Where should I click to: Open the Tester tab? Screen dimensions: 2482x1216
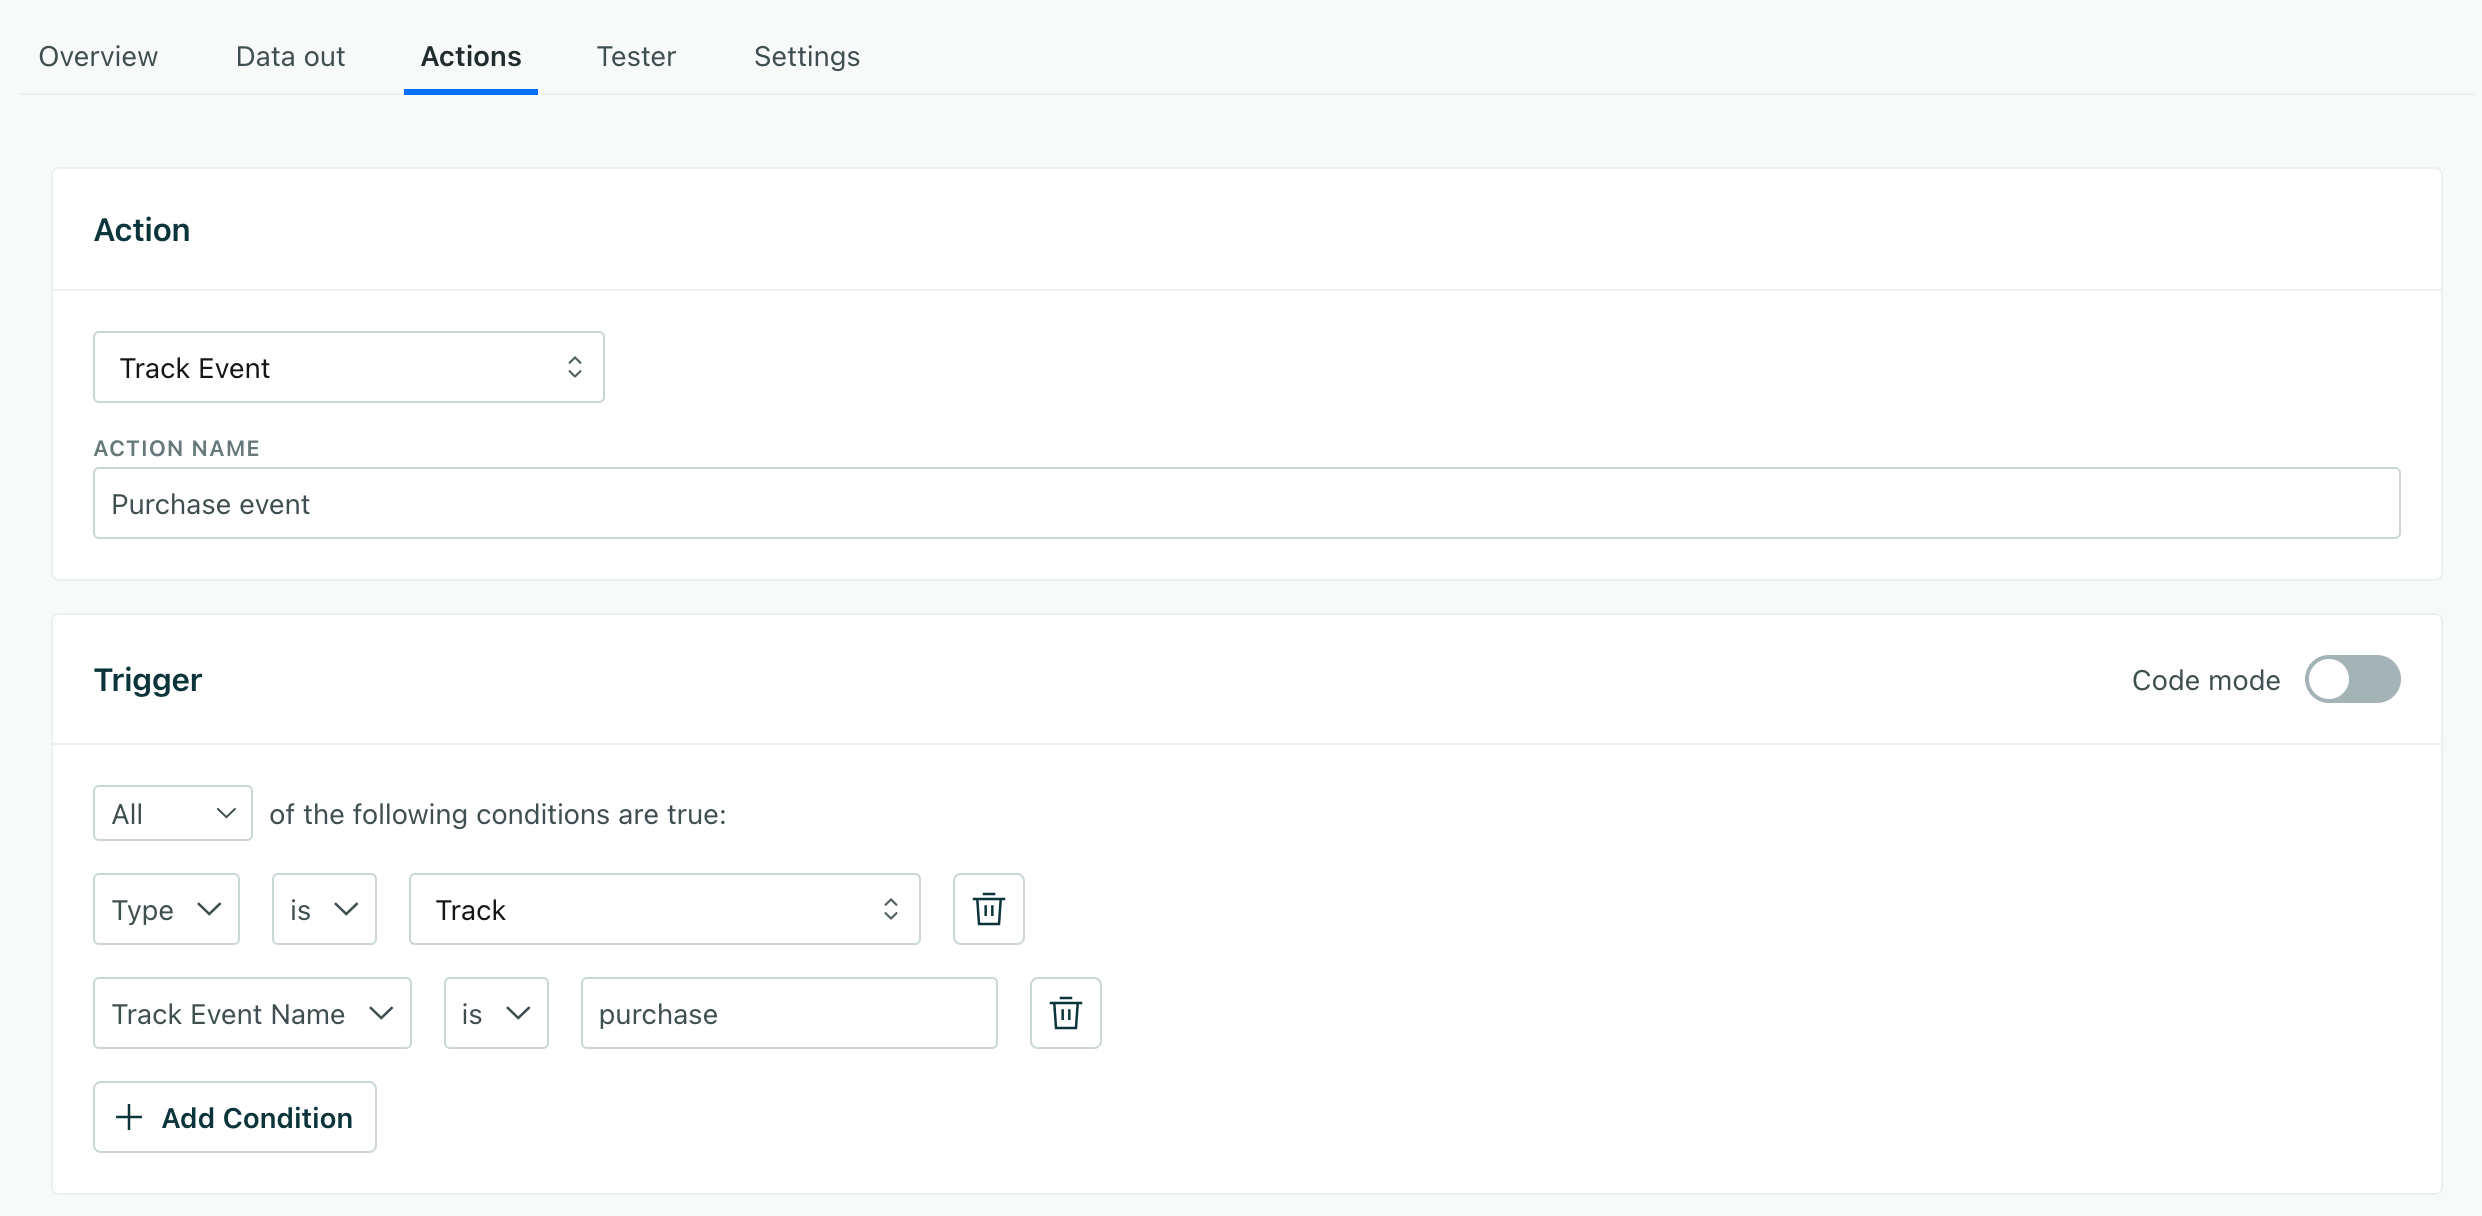coord(636,57)
